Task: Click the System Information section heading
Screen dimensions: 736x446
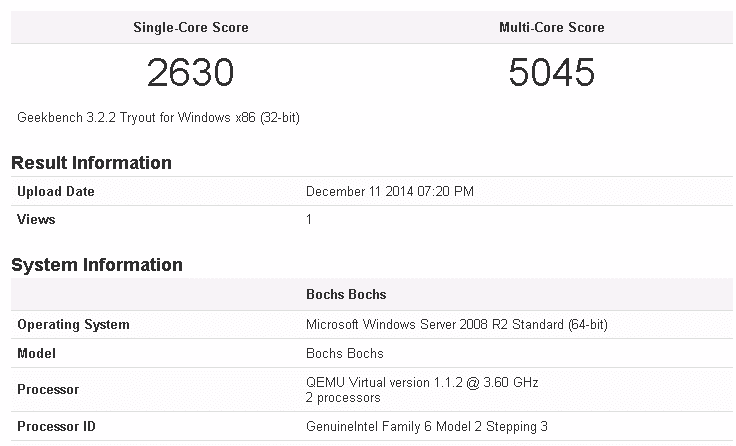Action: tap(96, 265)
